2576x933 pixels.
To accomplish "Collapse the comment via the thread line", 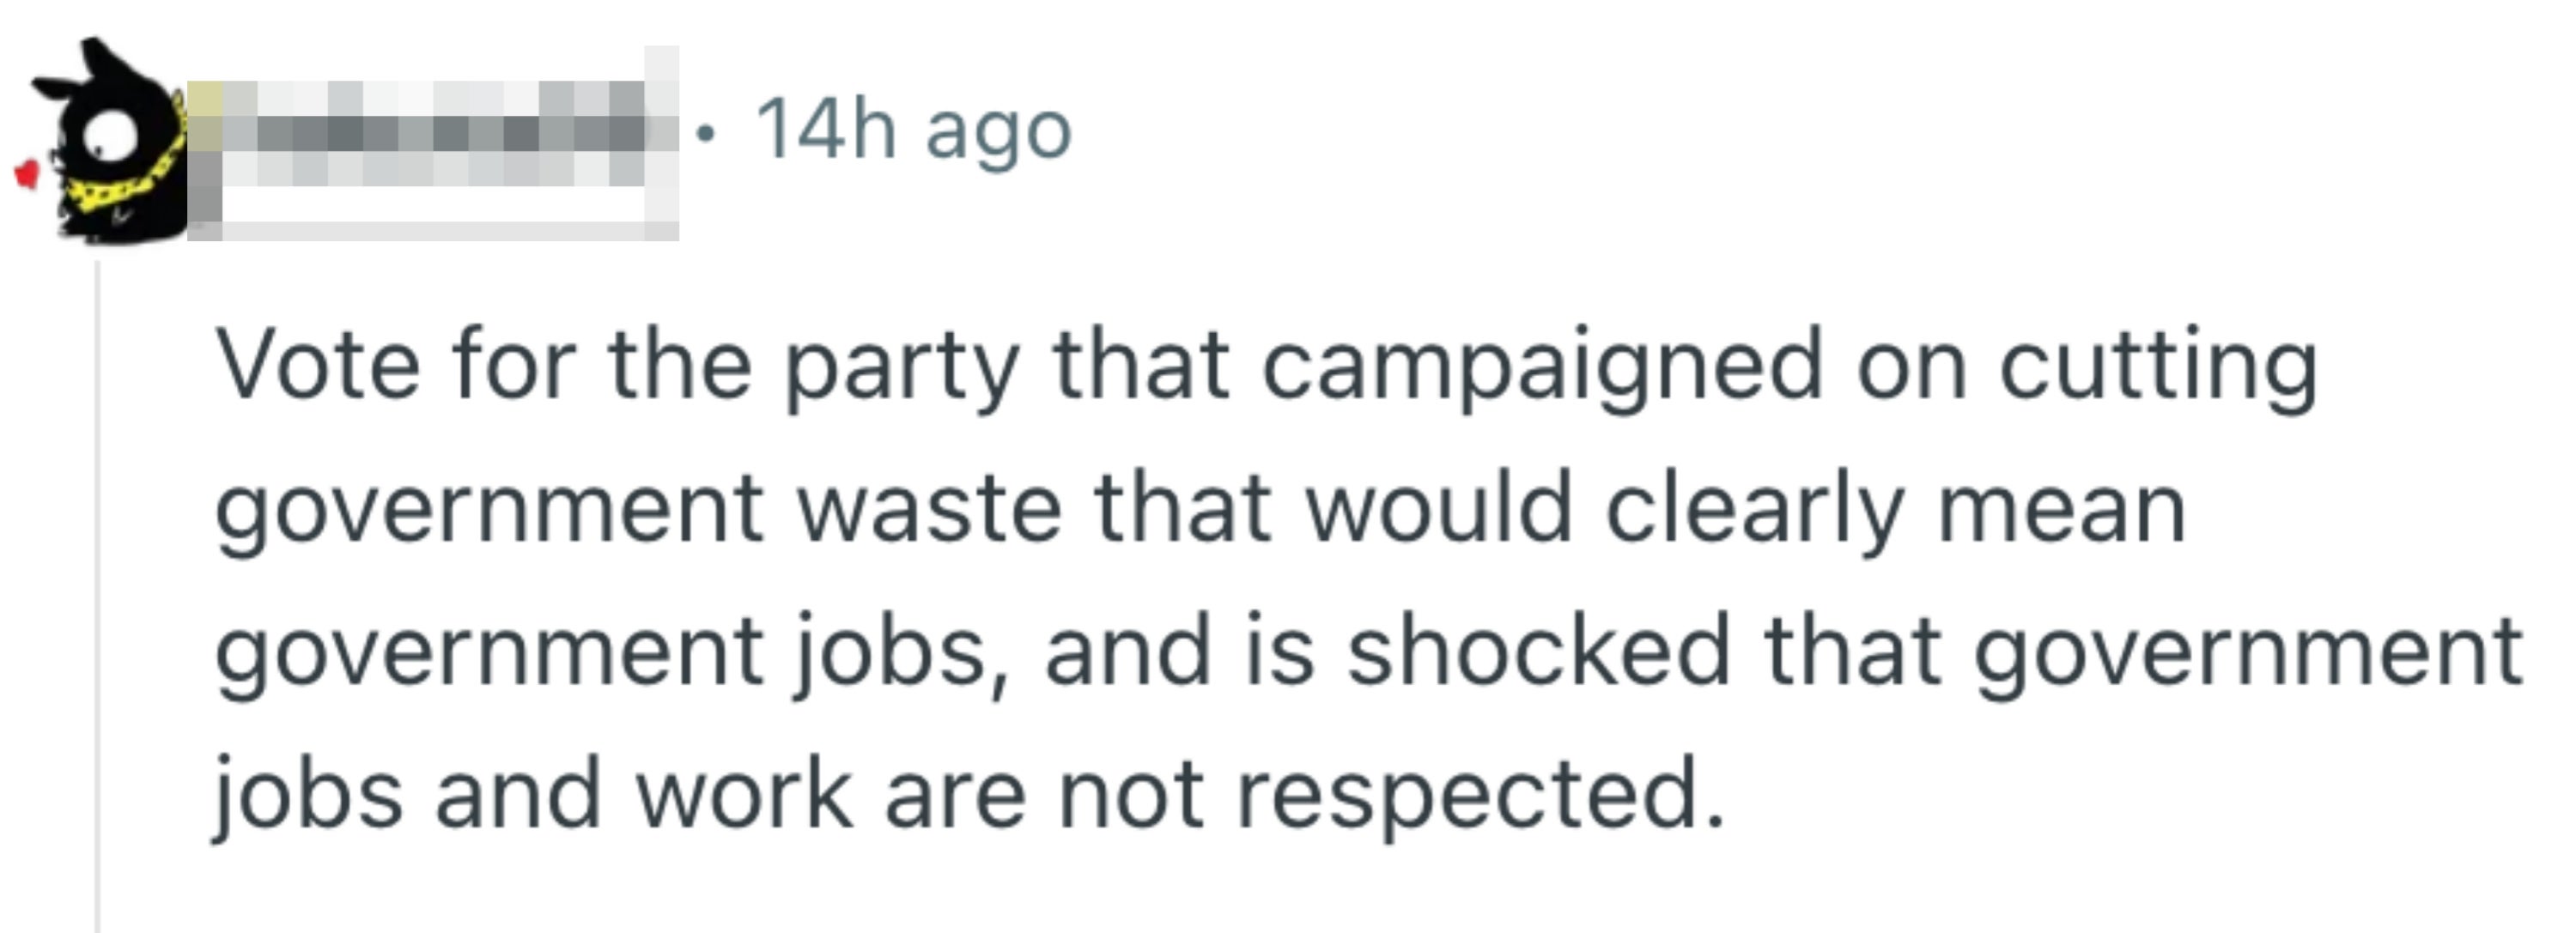I will (x=97, y=597).
